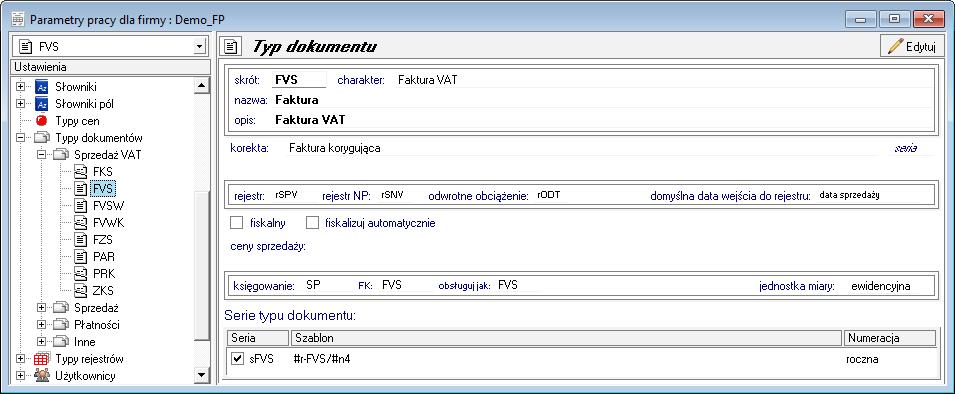Click the FVS document icon in tree

pyautogui.click(x=81, y=189)
